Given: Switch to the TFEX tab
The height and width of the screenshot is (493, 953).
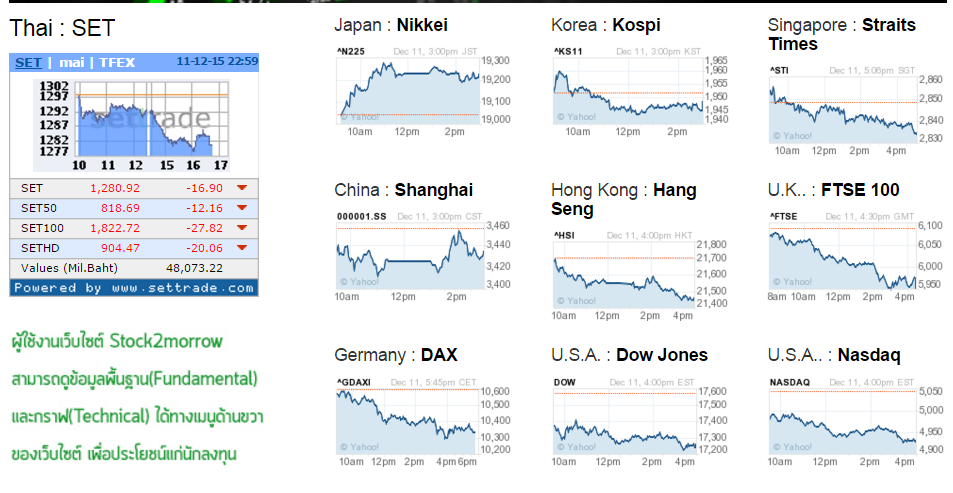Looking at the screenshot, I should tap(117, 63).
